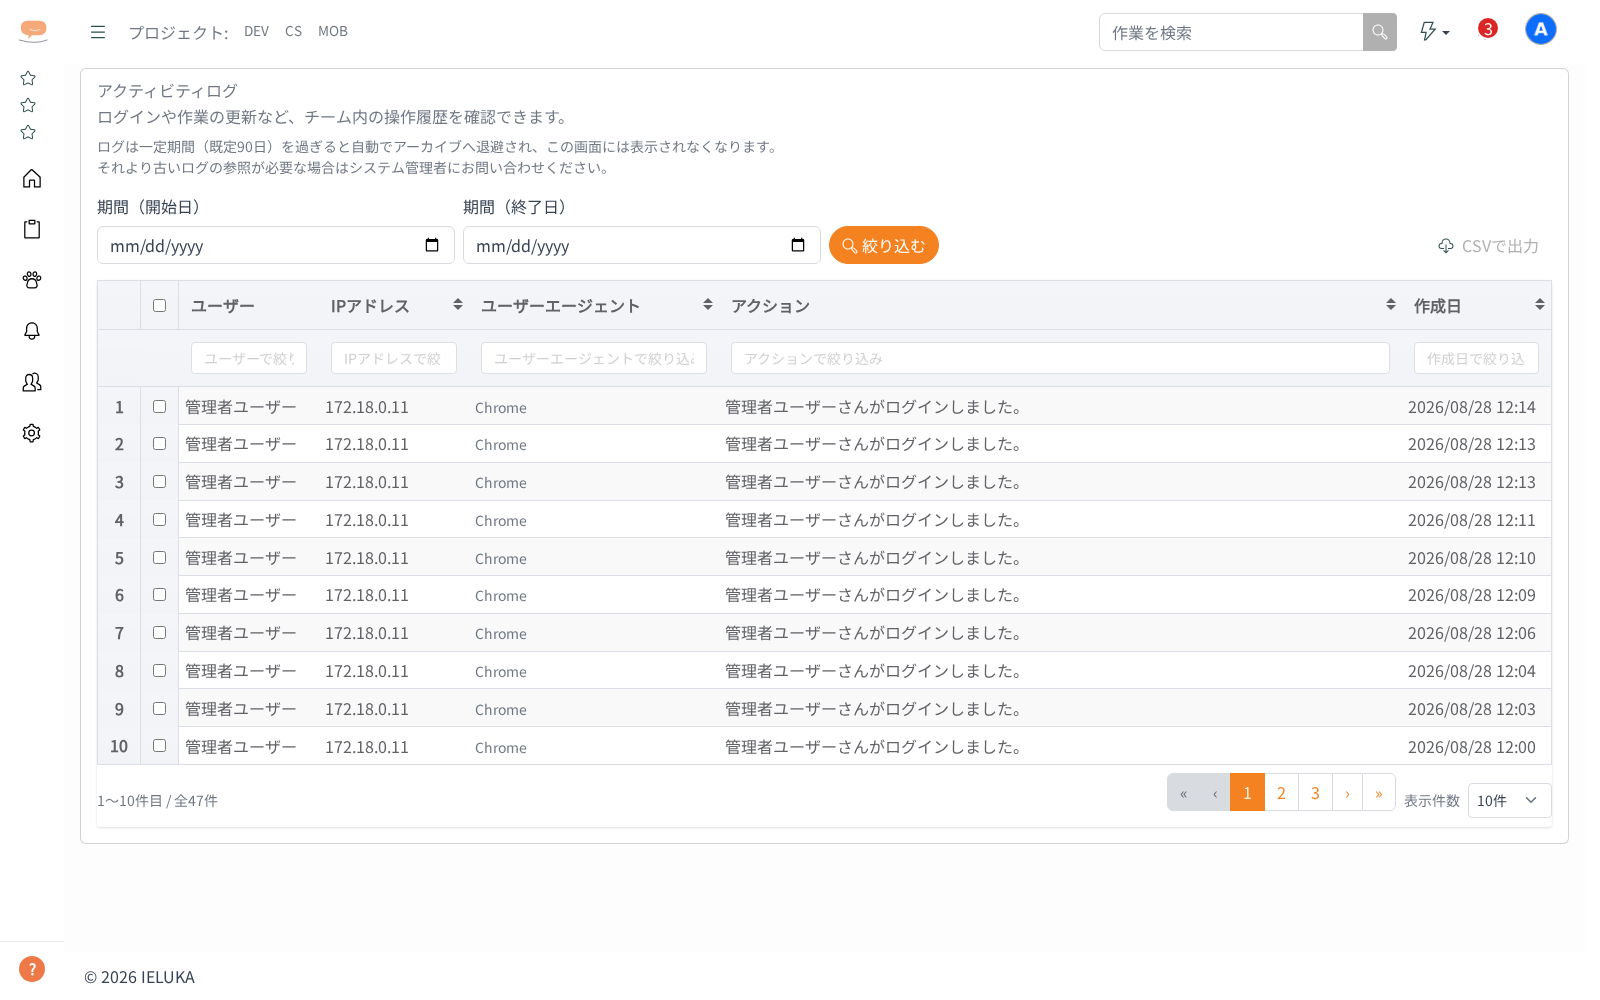Click the first star favorite icon
Image resolution: width=1600 pixels, height=1000 pixels.
(x=28, y=78)
